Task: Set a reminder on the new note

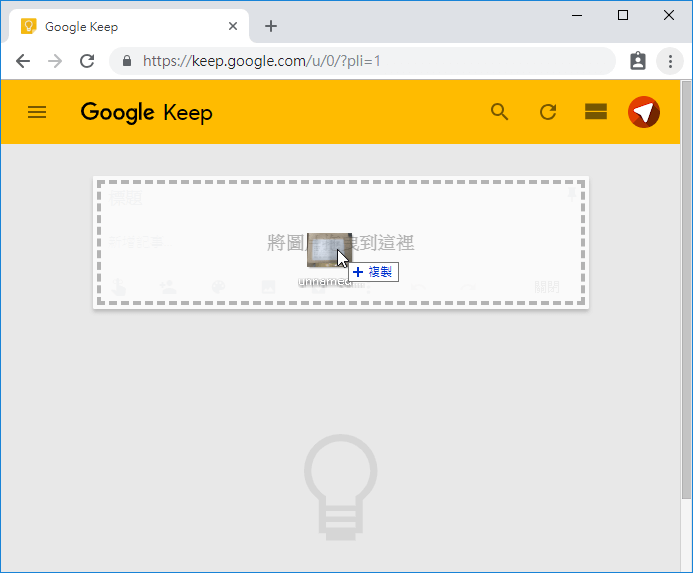Action: pyautogui.click(x=118, y=287)
